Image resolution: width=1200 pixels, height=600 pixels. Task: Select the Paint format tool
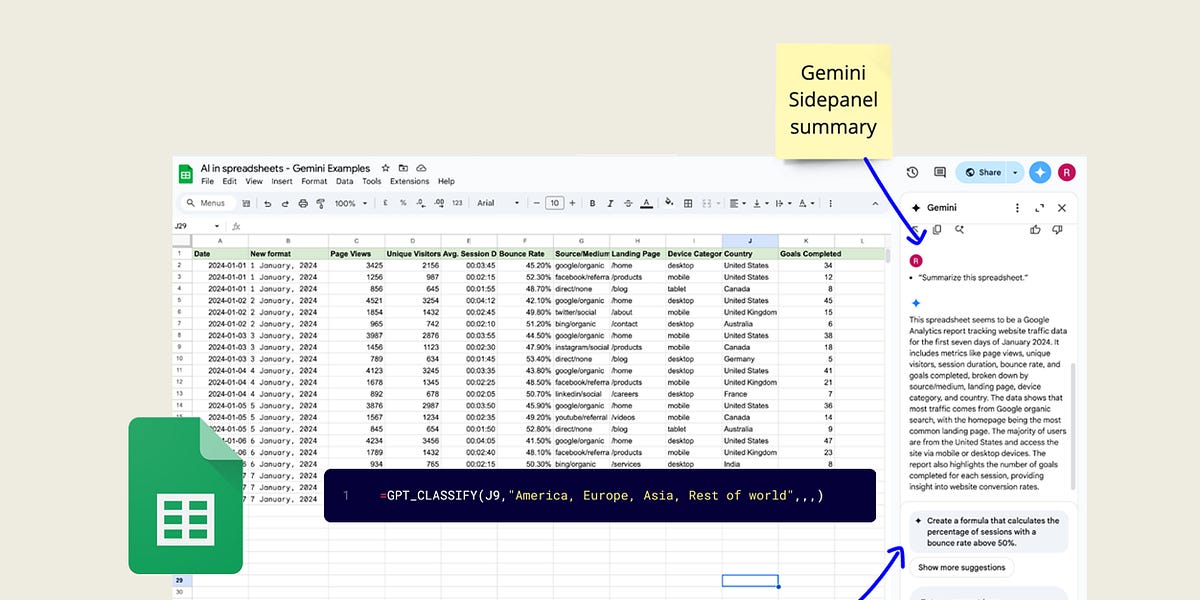[x=320, y=202]
